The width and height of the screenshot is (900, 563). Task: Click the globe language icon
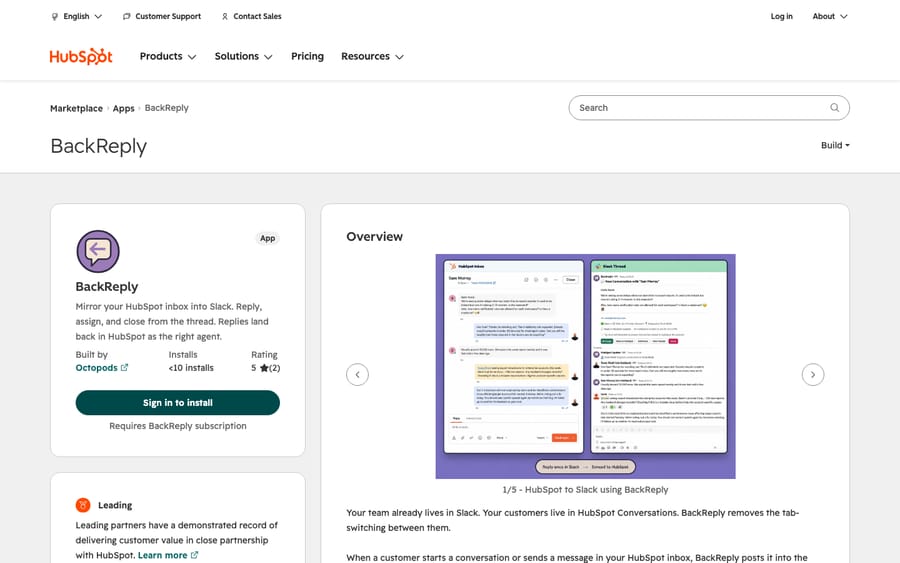(55, 17)
